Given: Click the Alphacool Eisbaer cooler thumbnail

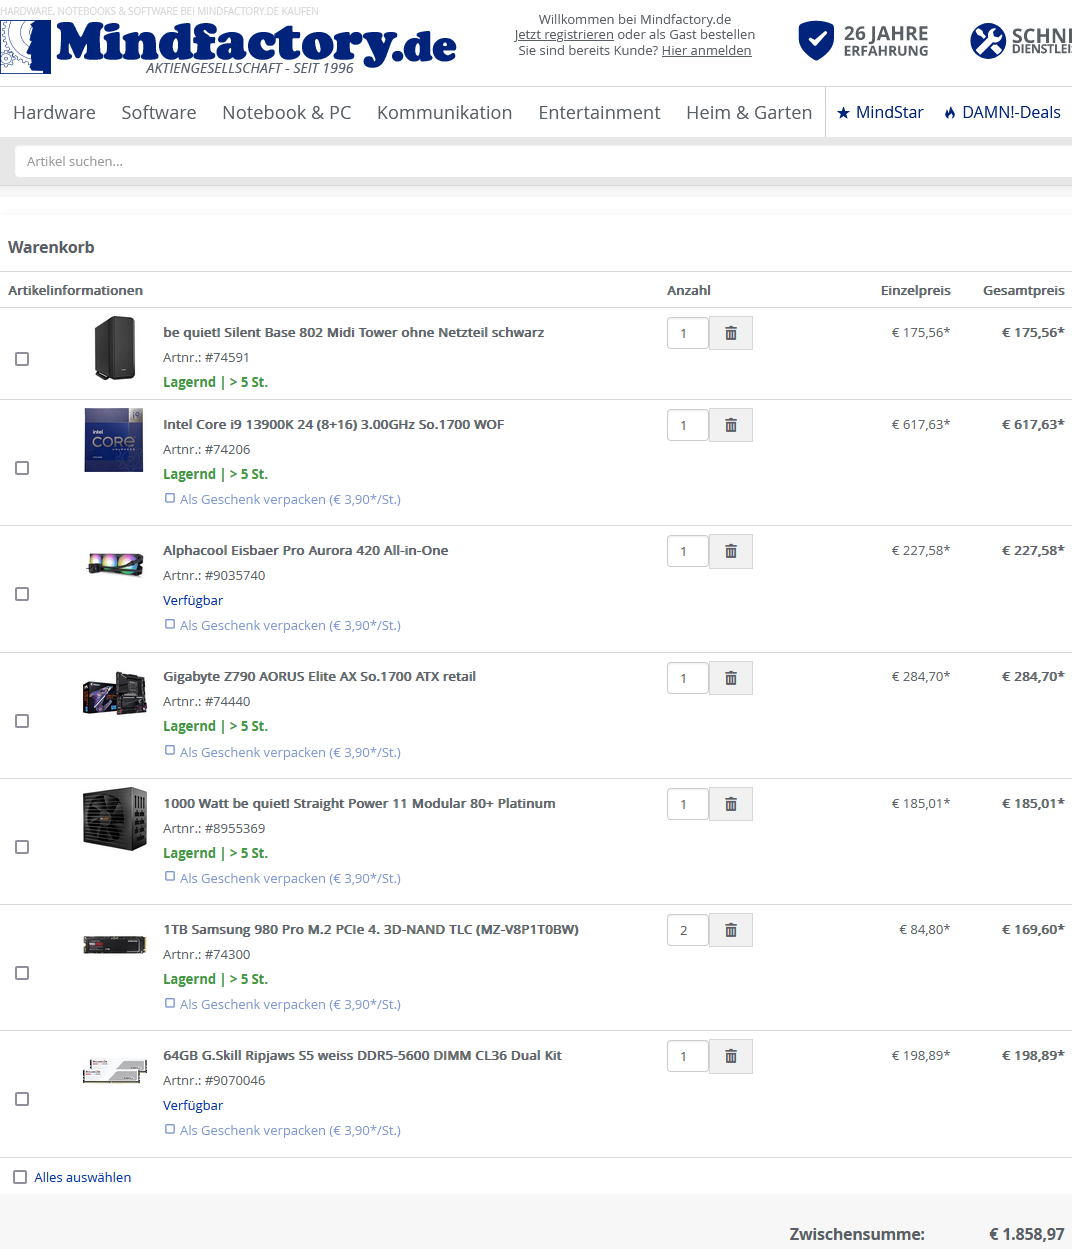Looking at the screenshot, I should coord(115,564).
